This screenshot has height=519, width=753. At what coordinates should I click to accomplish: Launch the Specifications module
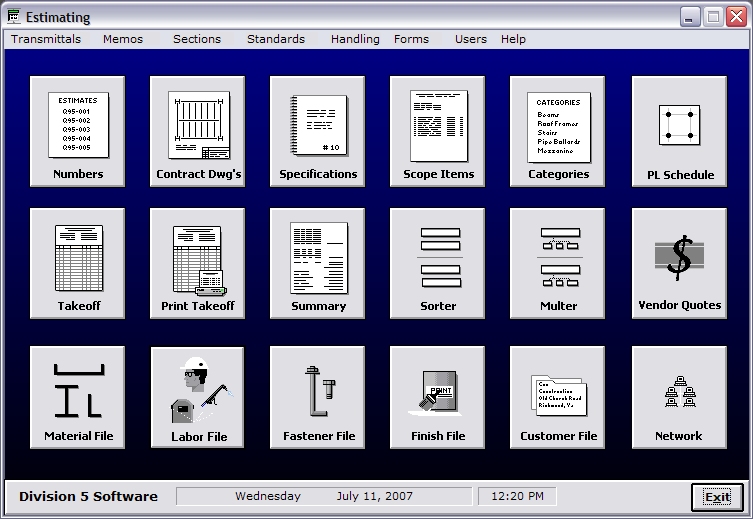coord(318,131)
